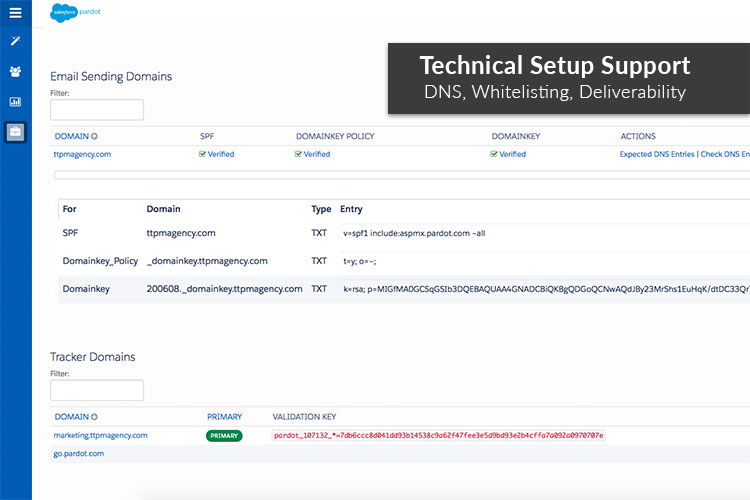Click the Email Sending Domains filter field
Screen dimensions: 750x500
click(97, 110)
